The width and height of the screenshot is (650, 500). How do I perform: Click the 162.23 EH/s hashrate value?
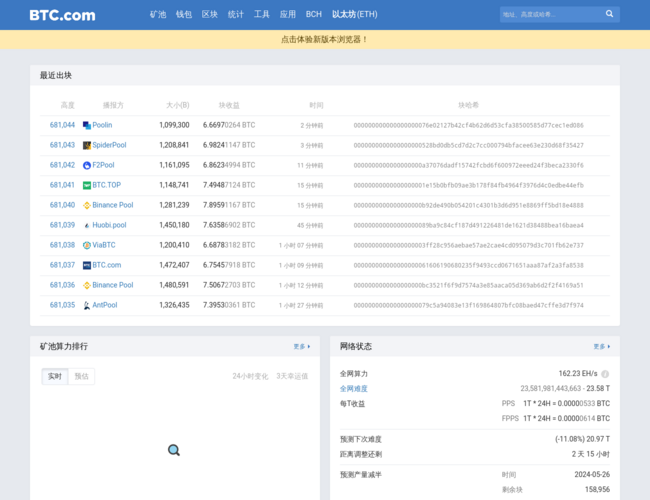click(x=578, y=374)
